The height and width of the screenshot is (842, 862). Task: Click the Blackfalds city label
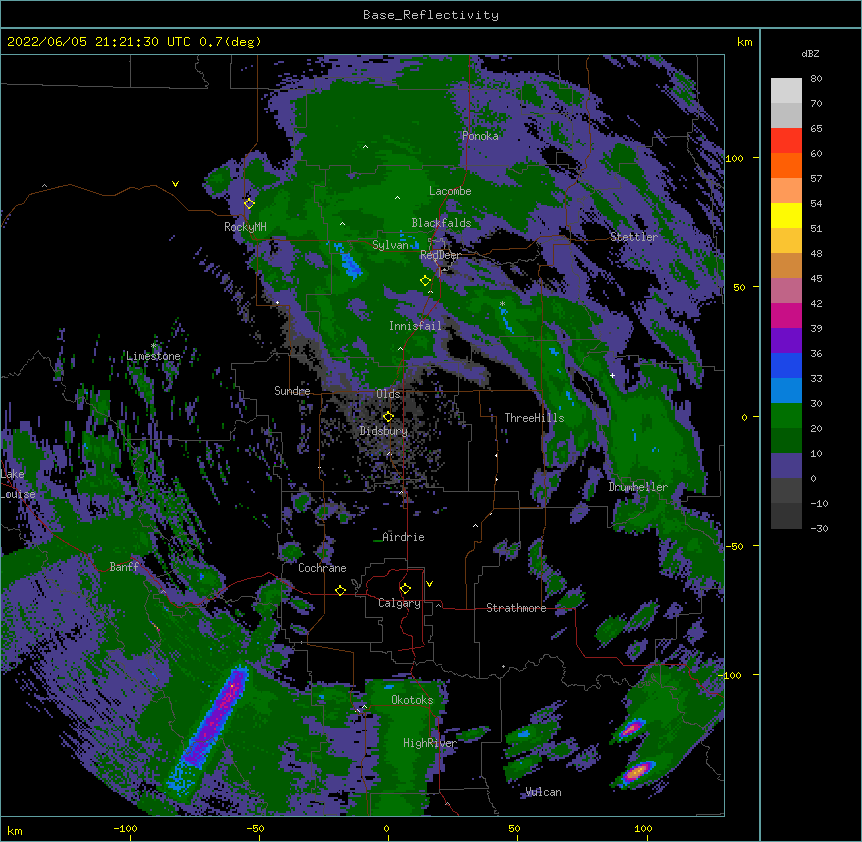441,223
